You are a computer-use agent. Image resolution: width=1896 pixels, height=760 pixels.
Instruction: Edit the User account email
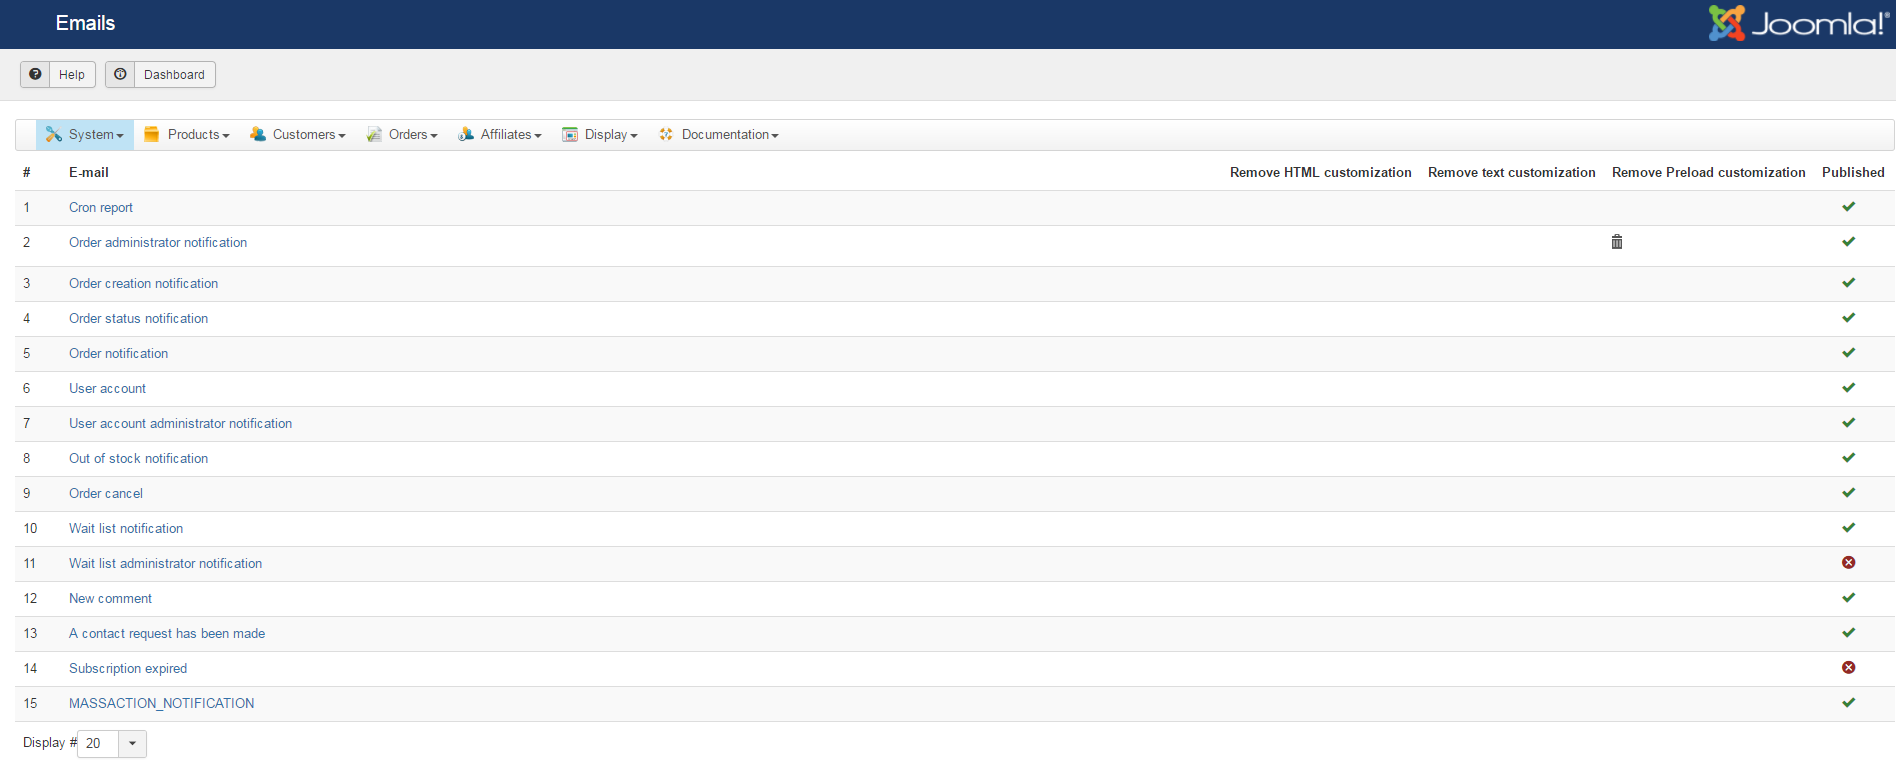click(107, 388)
